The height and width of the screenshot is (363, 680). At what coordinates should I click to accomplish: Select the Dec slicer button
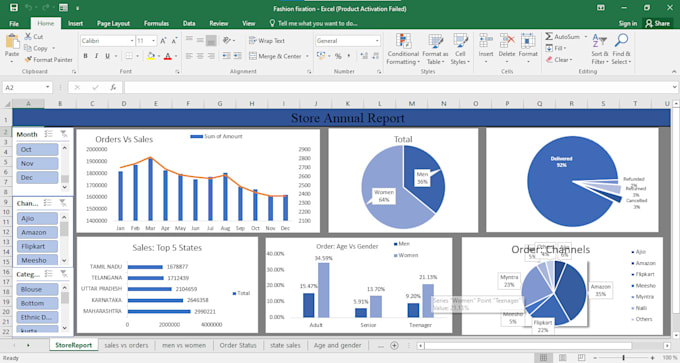(x=37, y=177)
